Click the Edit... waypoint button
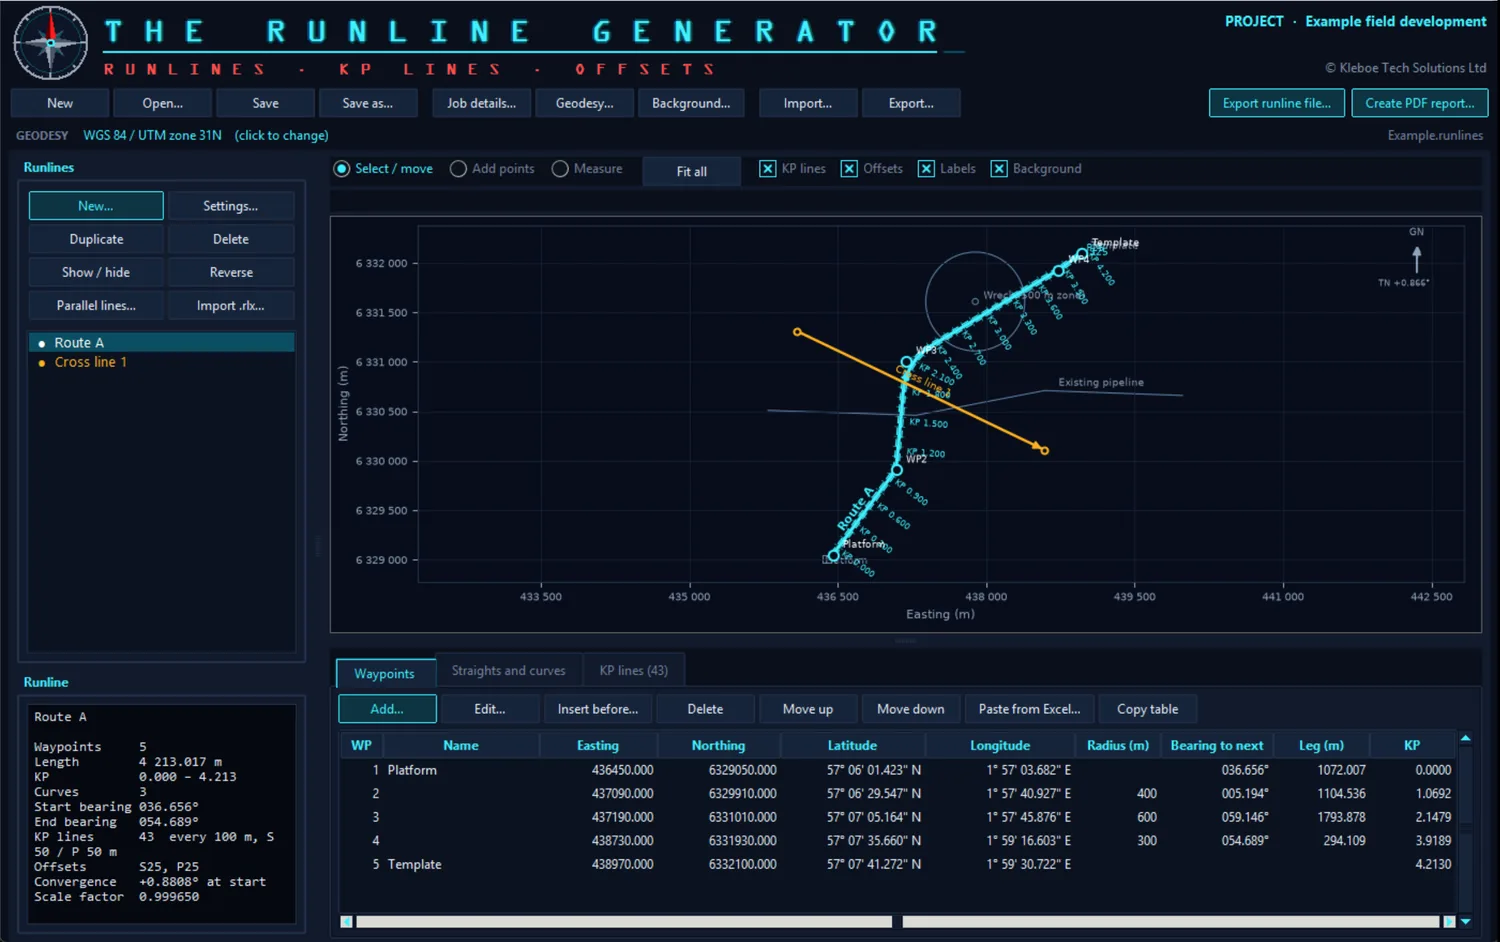The height and width of the screenshot is (942, 1500). click(490, 709)
